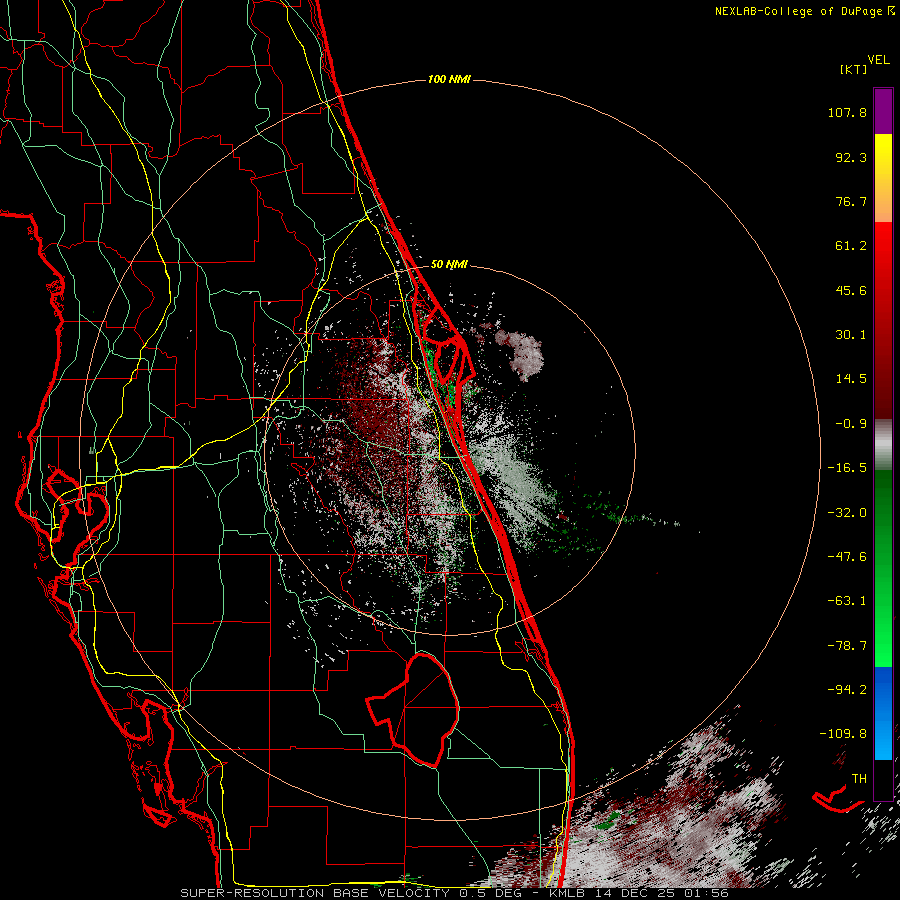The width and height of the screenshot is (900, 900).
Task: Click the [KT] units label
Action: [854, 69]
